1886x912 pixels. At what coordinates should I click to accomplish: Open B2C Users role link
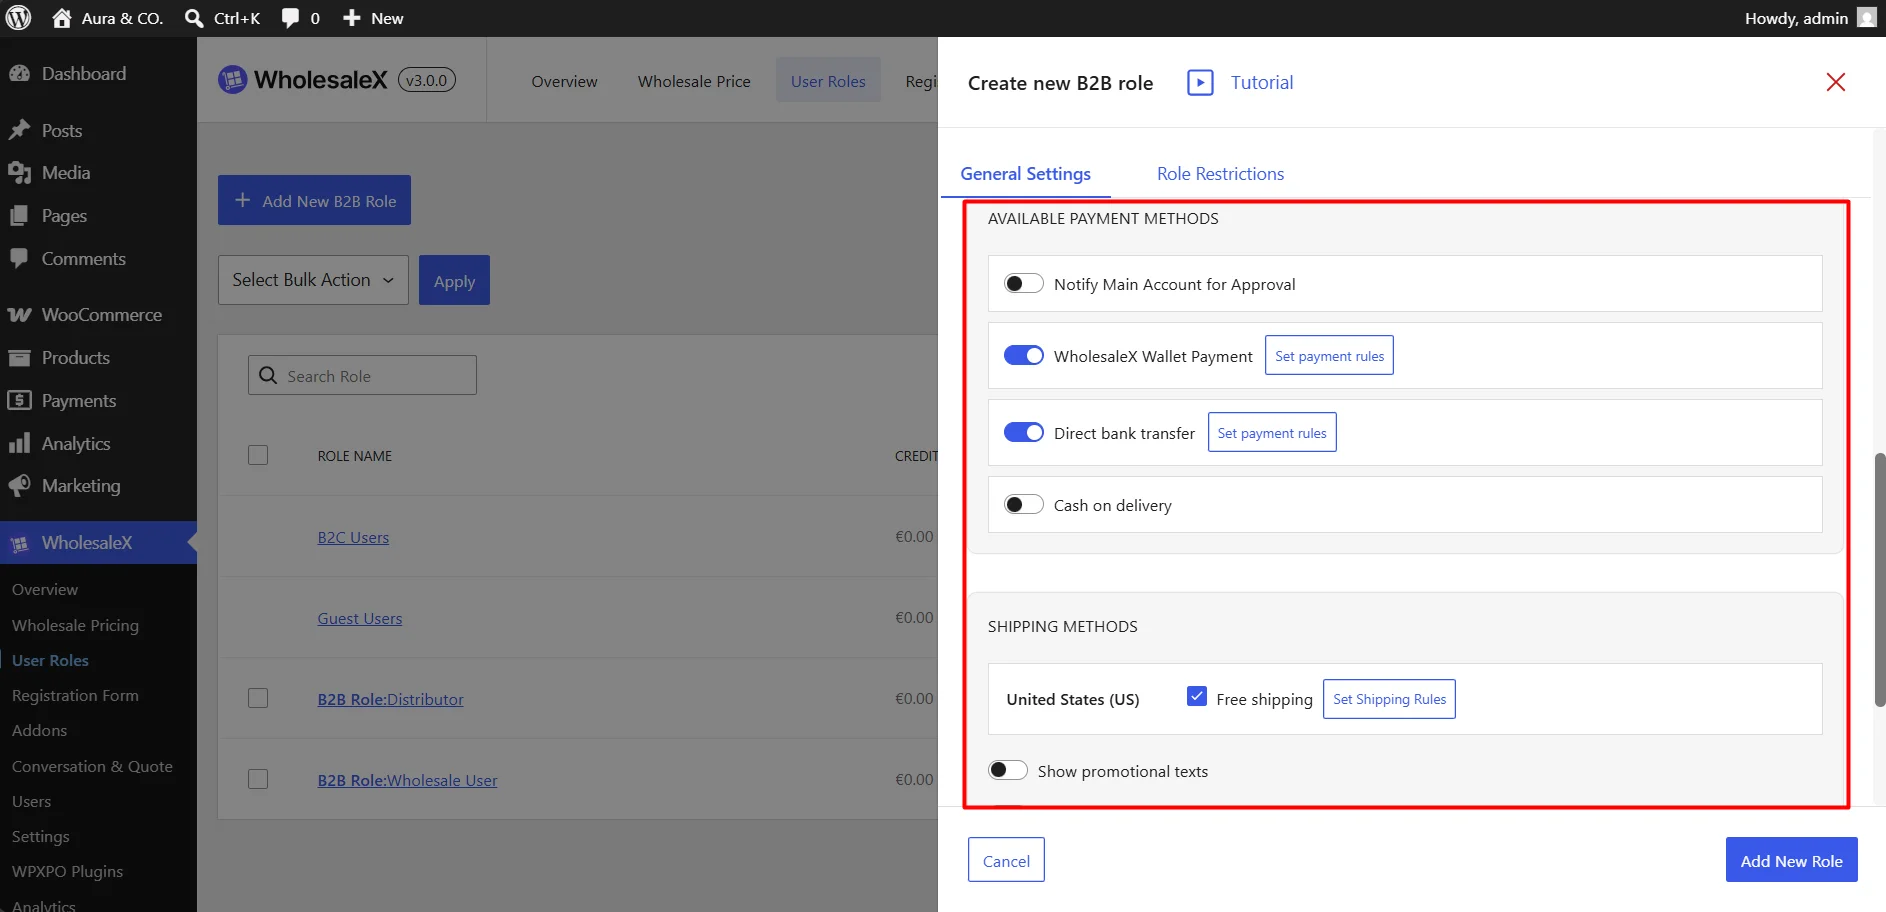[x=353, y=537]
